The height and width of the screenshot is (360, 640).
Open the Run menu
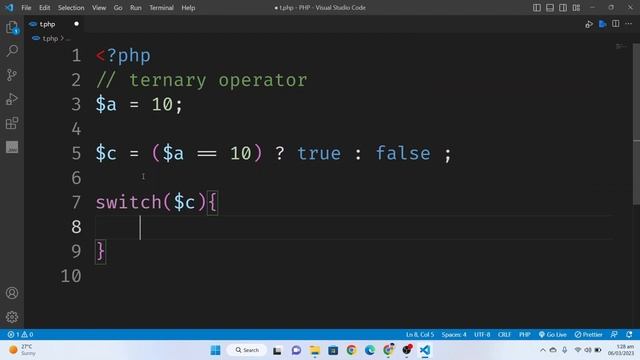coord(136,8)
